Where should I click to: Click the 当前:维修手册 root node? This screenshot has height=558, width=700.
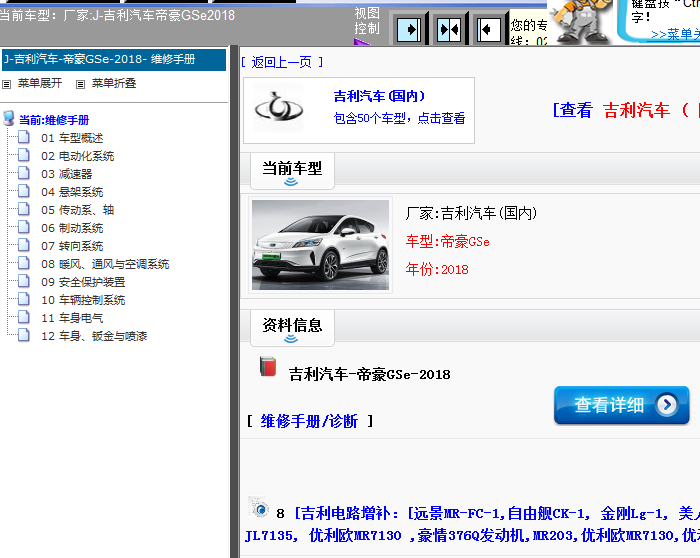coord(54,120)
